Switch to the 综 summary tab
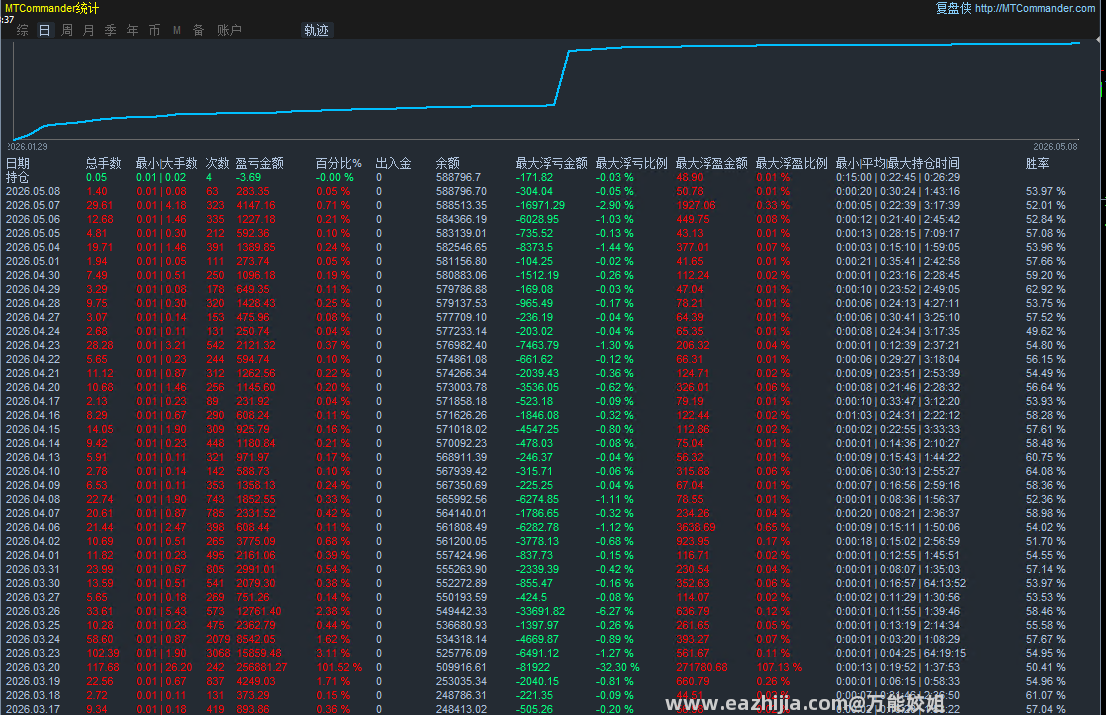Viewport: 1106px width, 715px height. pos(23,30)
